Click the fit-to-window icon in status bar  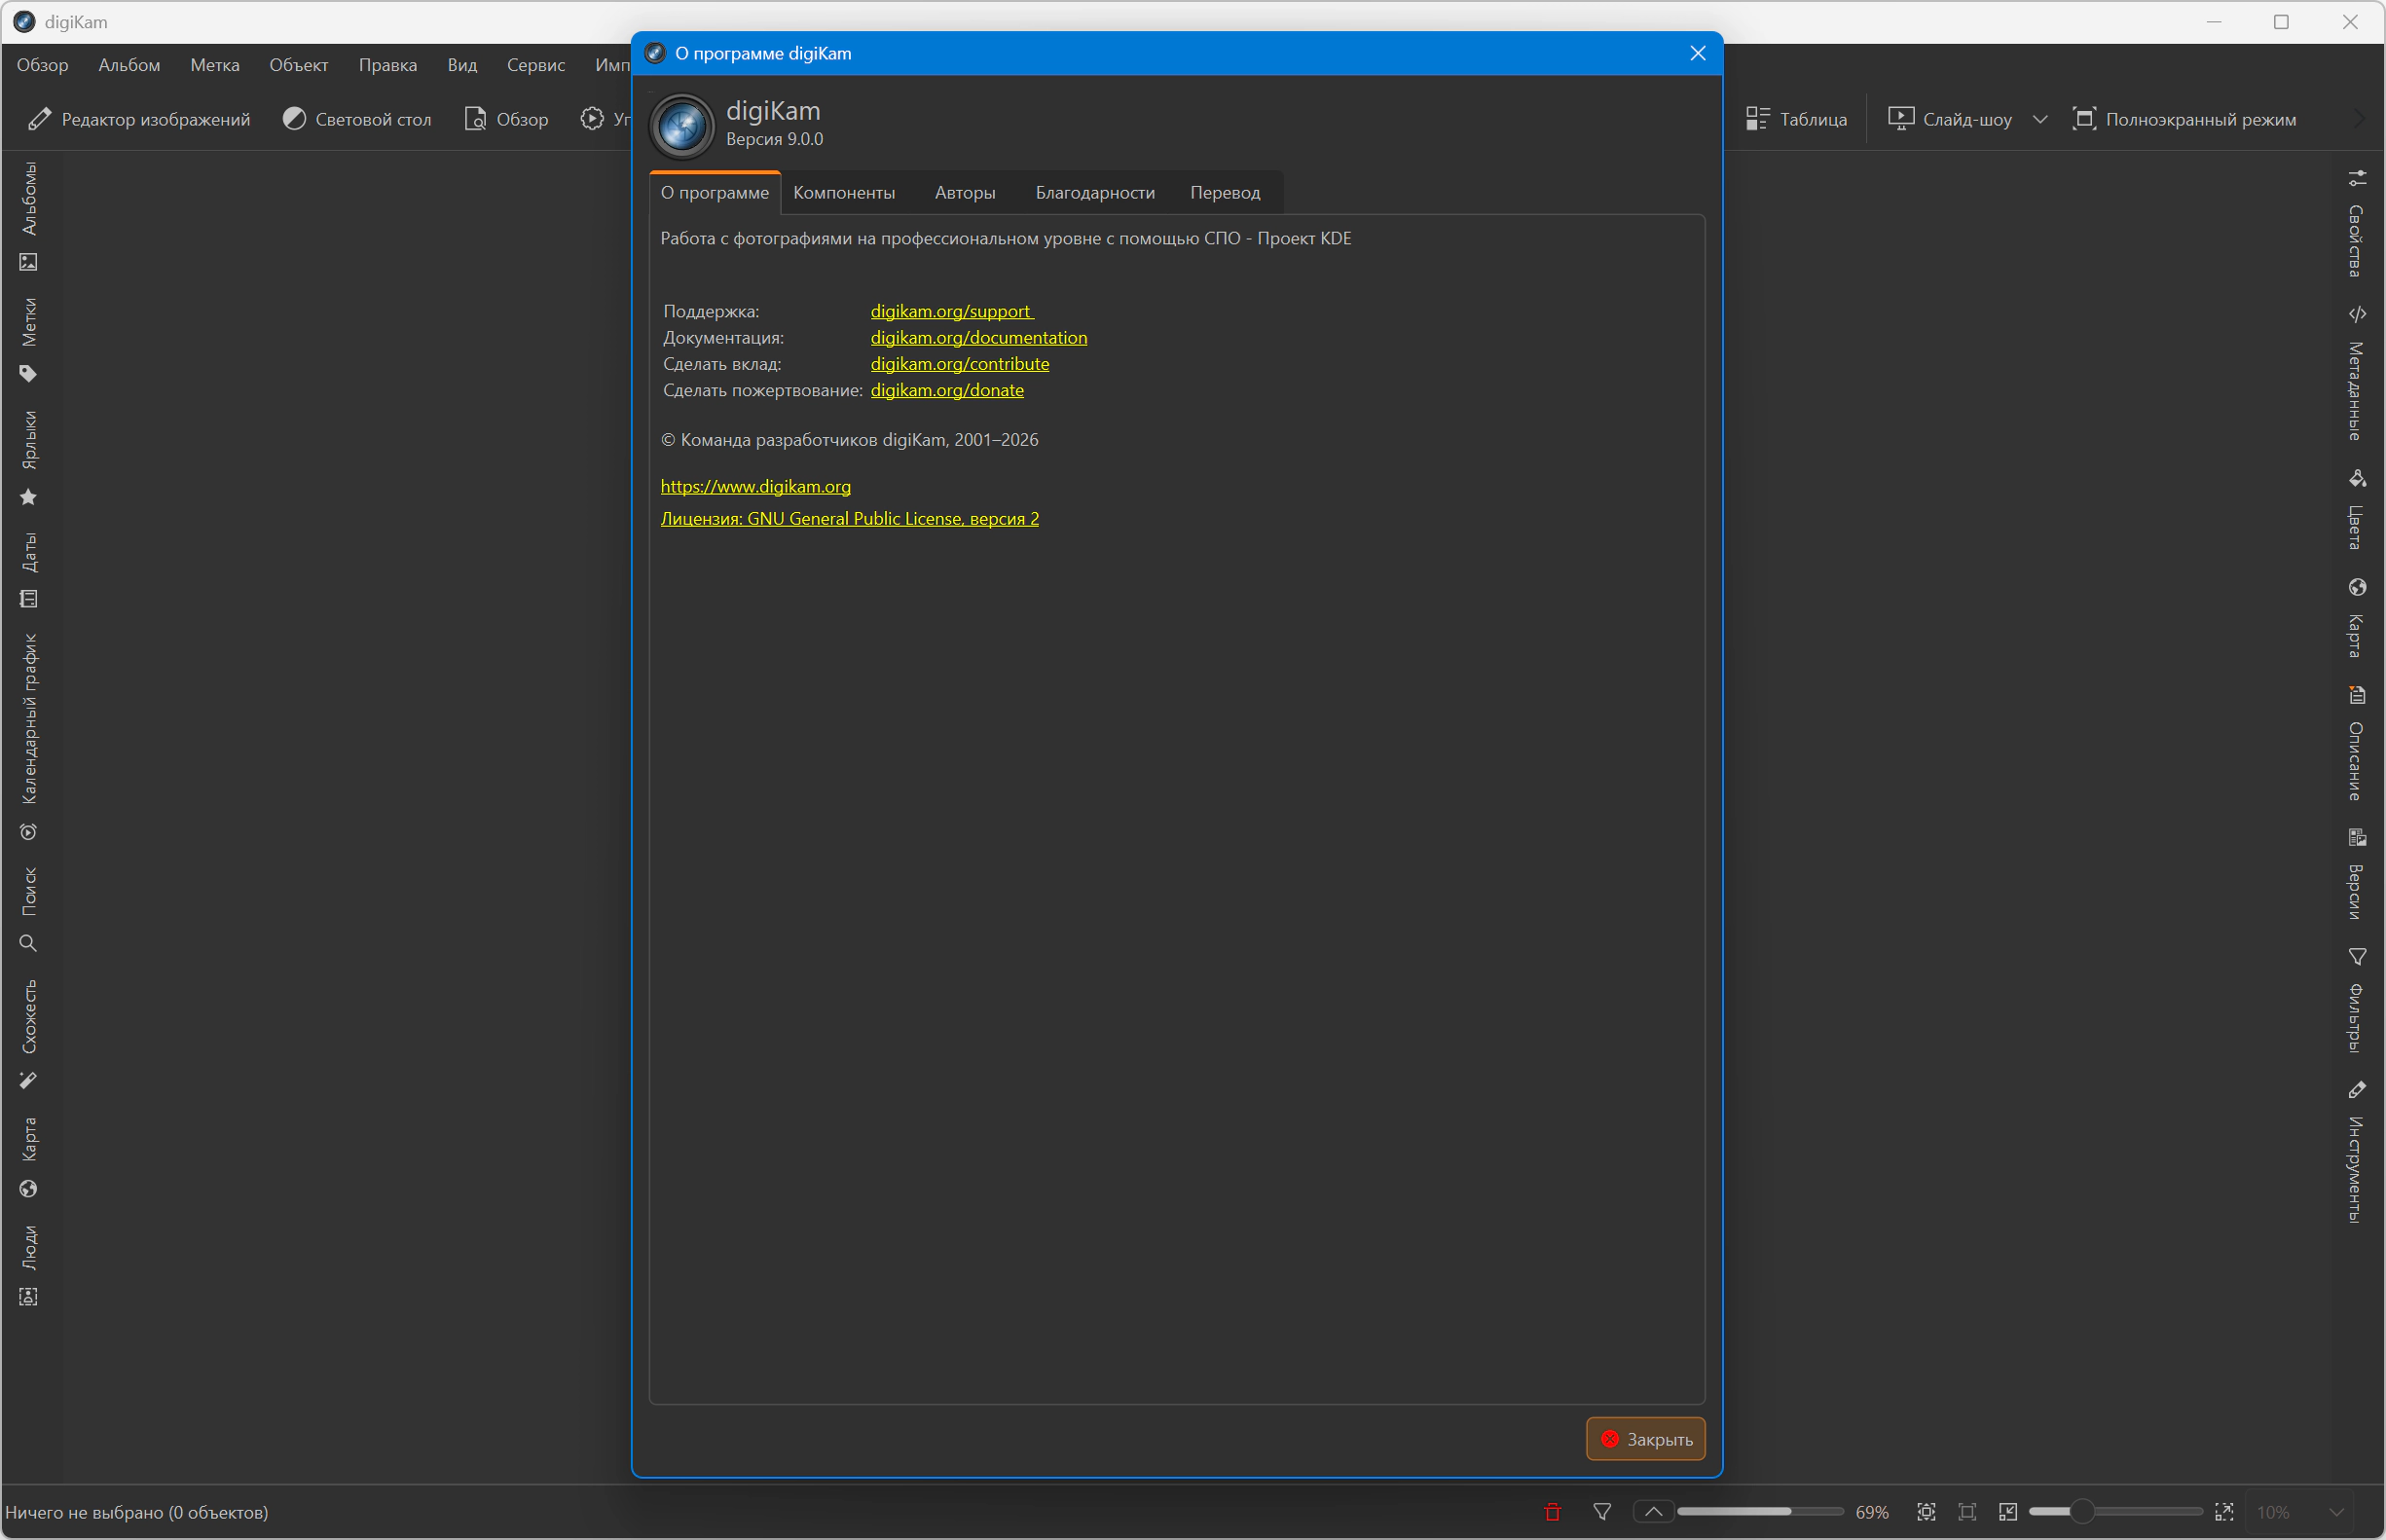(x=1926, y=1512)
